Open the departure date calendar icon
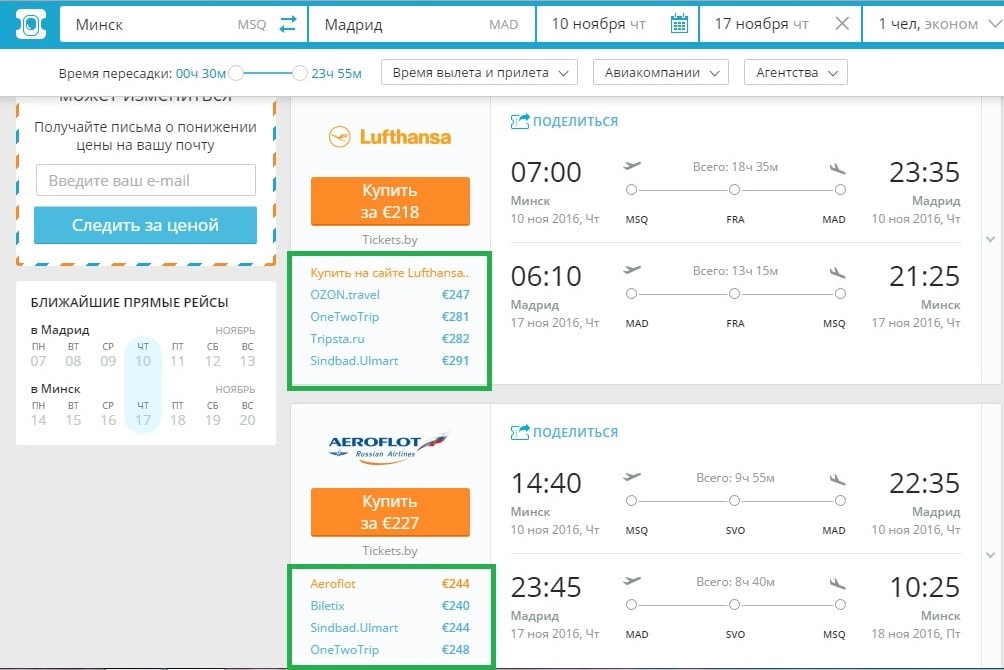This screenshot has height=670, width=1004. point(679,24)
